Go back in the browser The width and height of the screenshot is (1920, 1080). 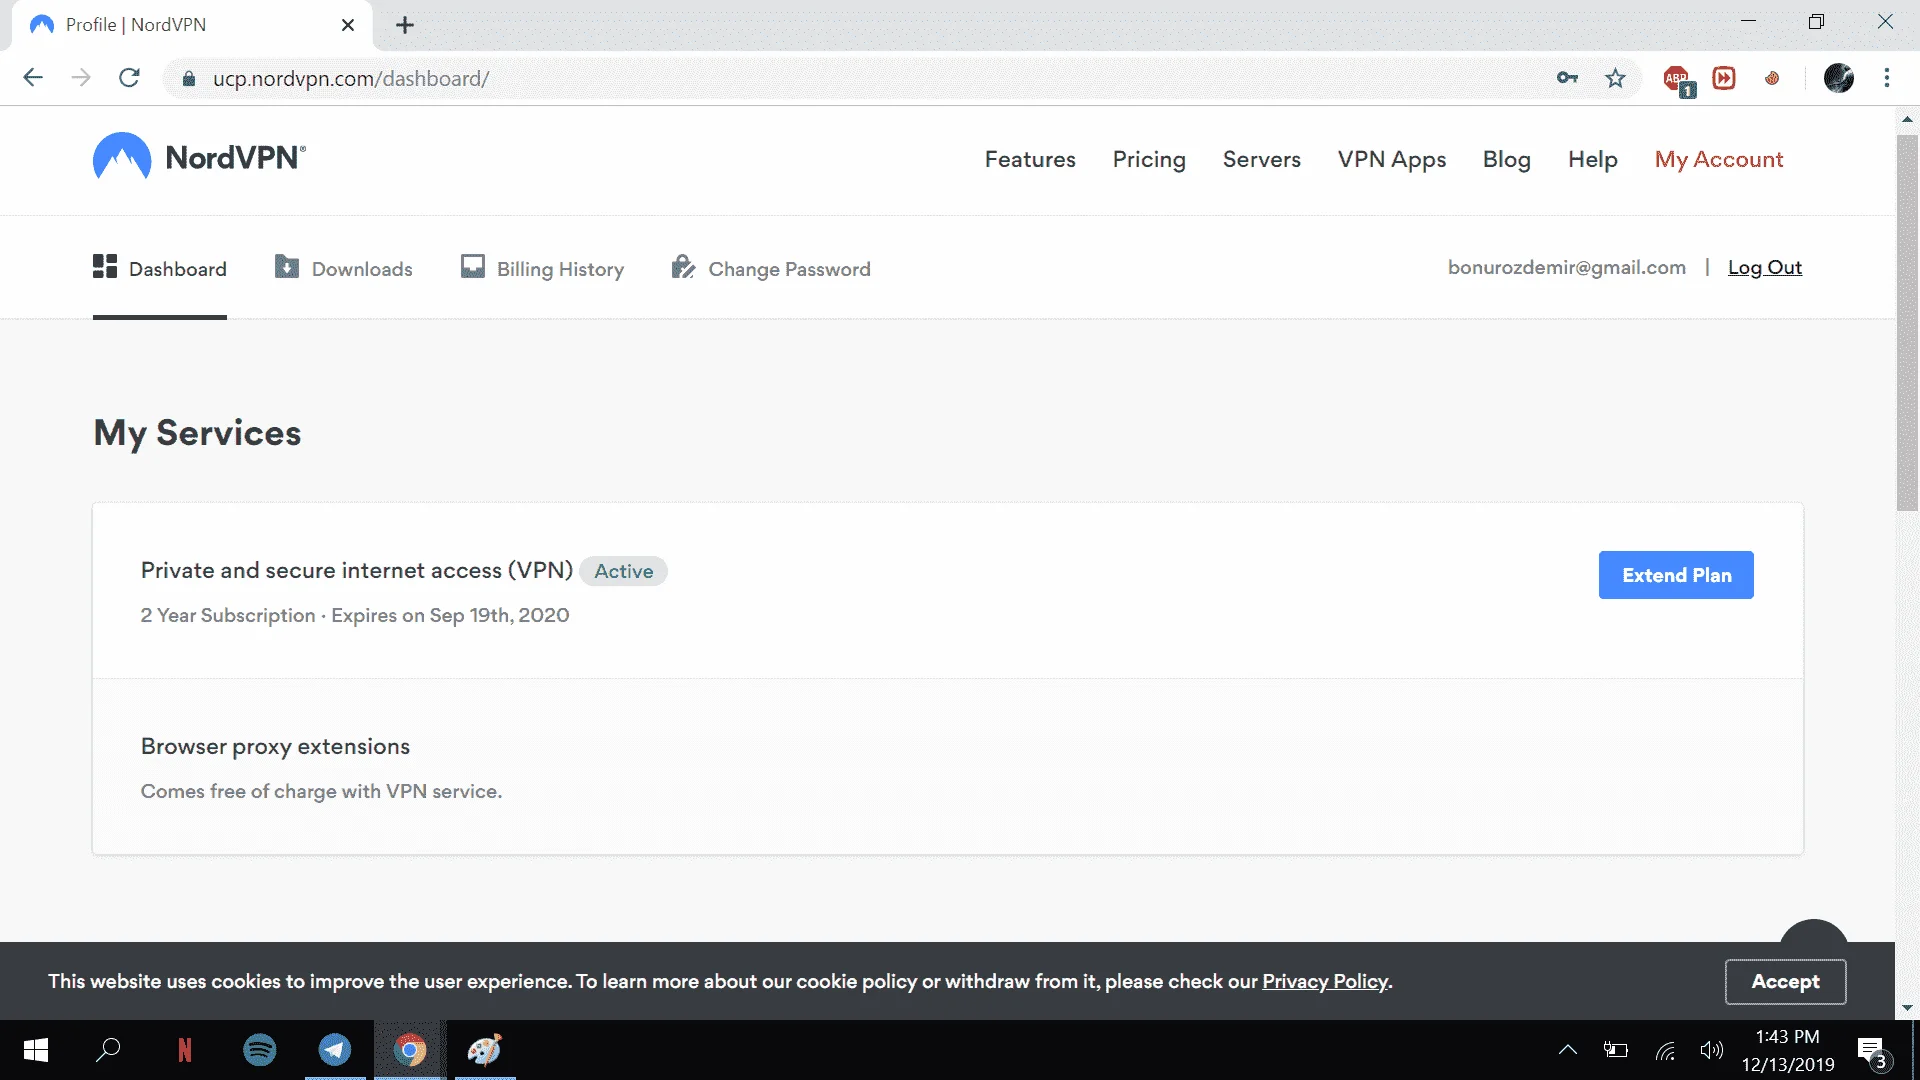click(x=33, y=78)
